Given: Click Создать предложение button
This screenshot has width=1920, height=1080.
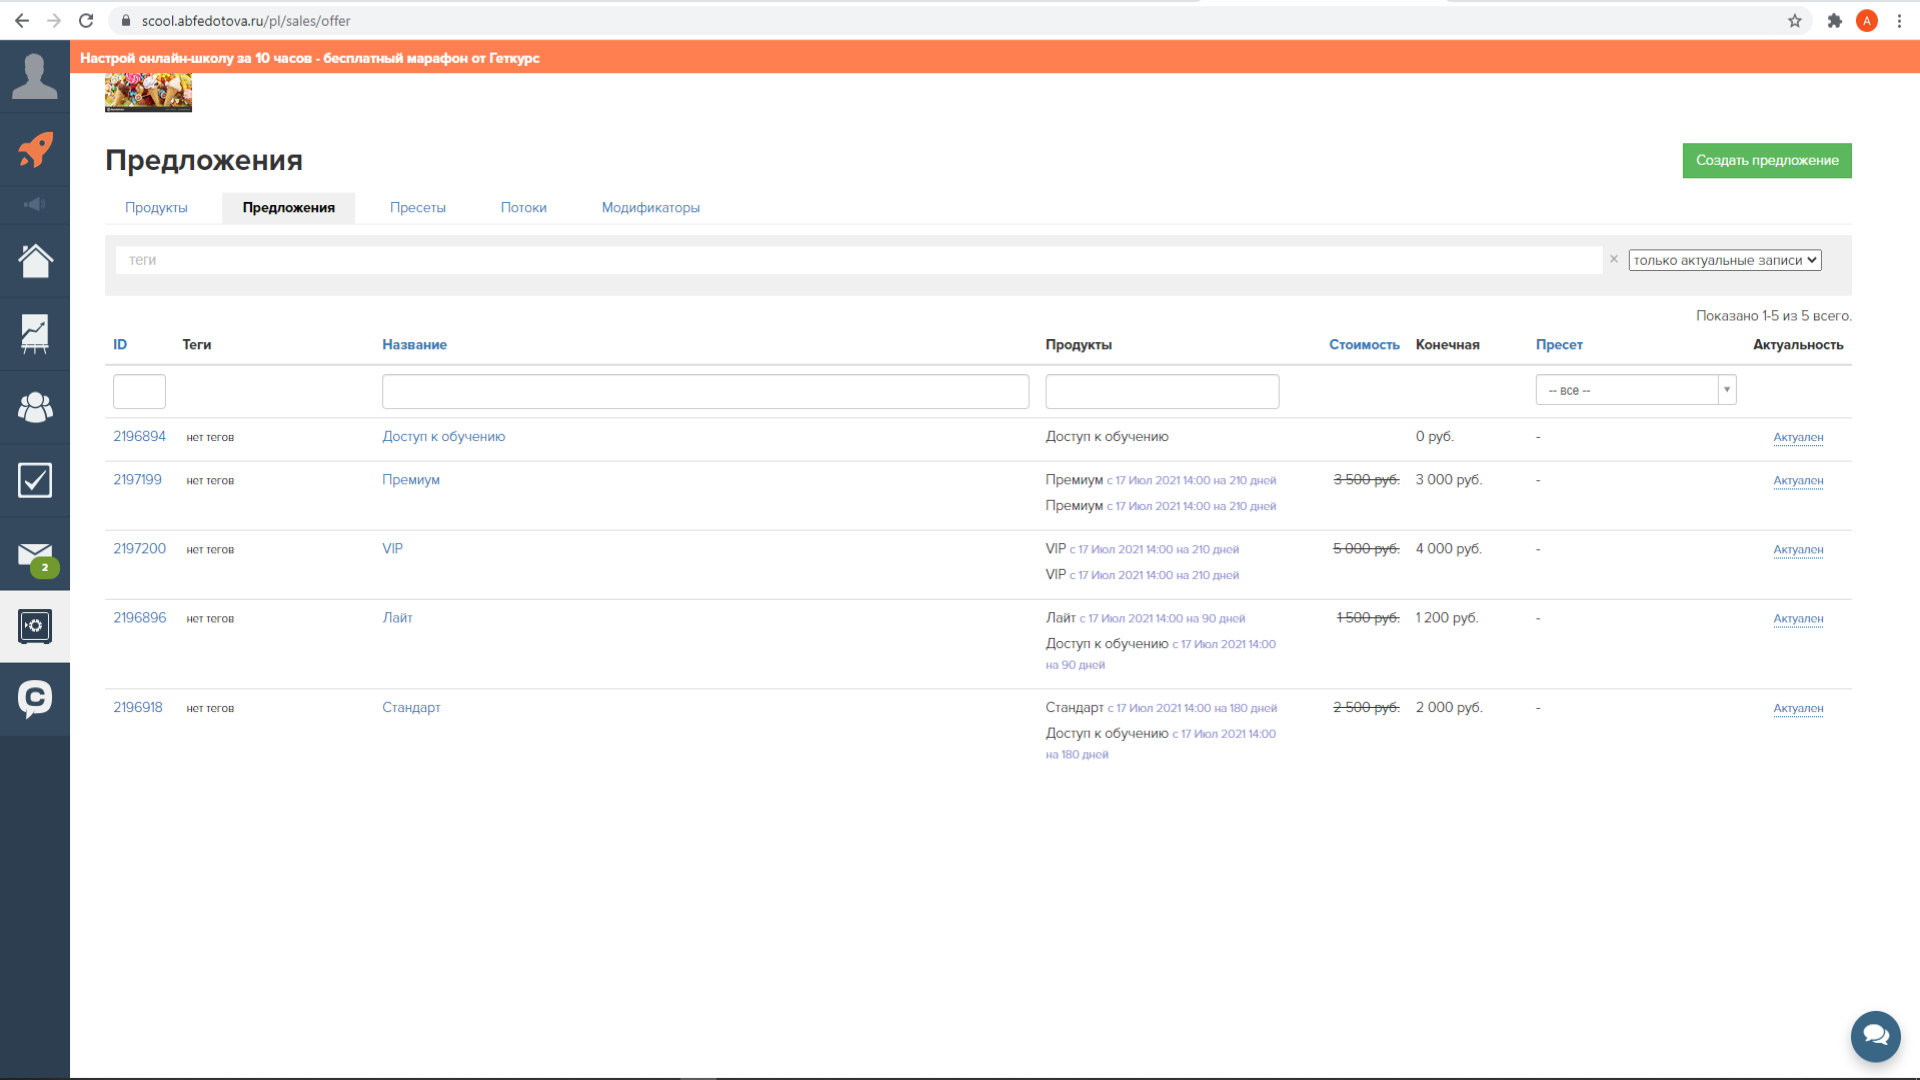Looking at the screenshot, I should coord(1766,161).
